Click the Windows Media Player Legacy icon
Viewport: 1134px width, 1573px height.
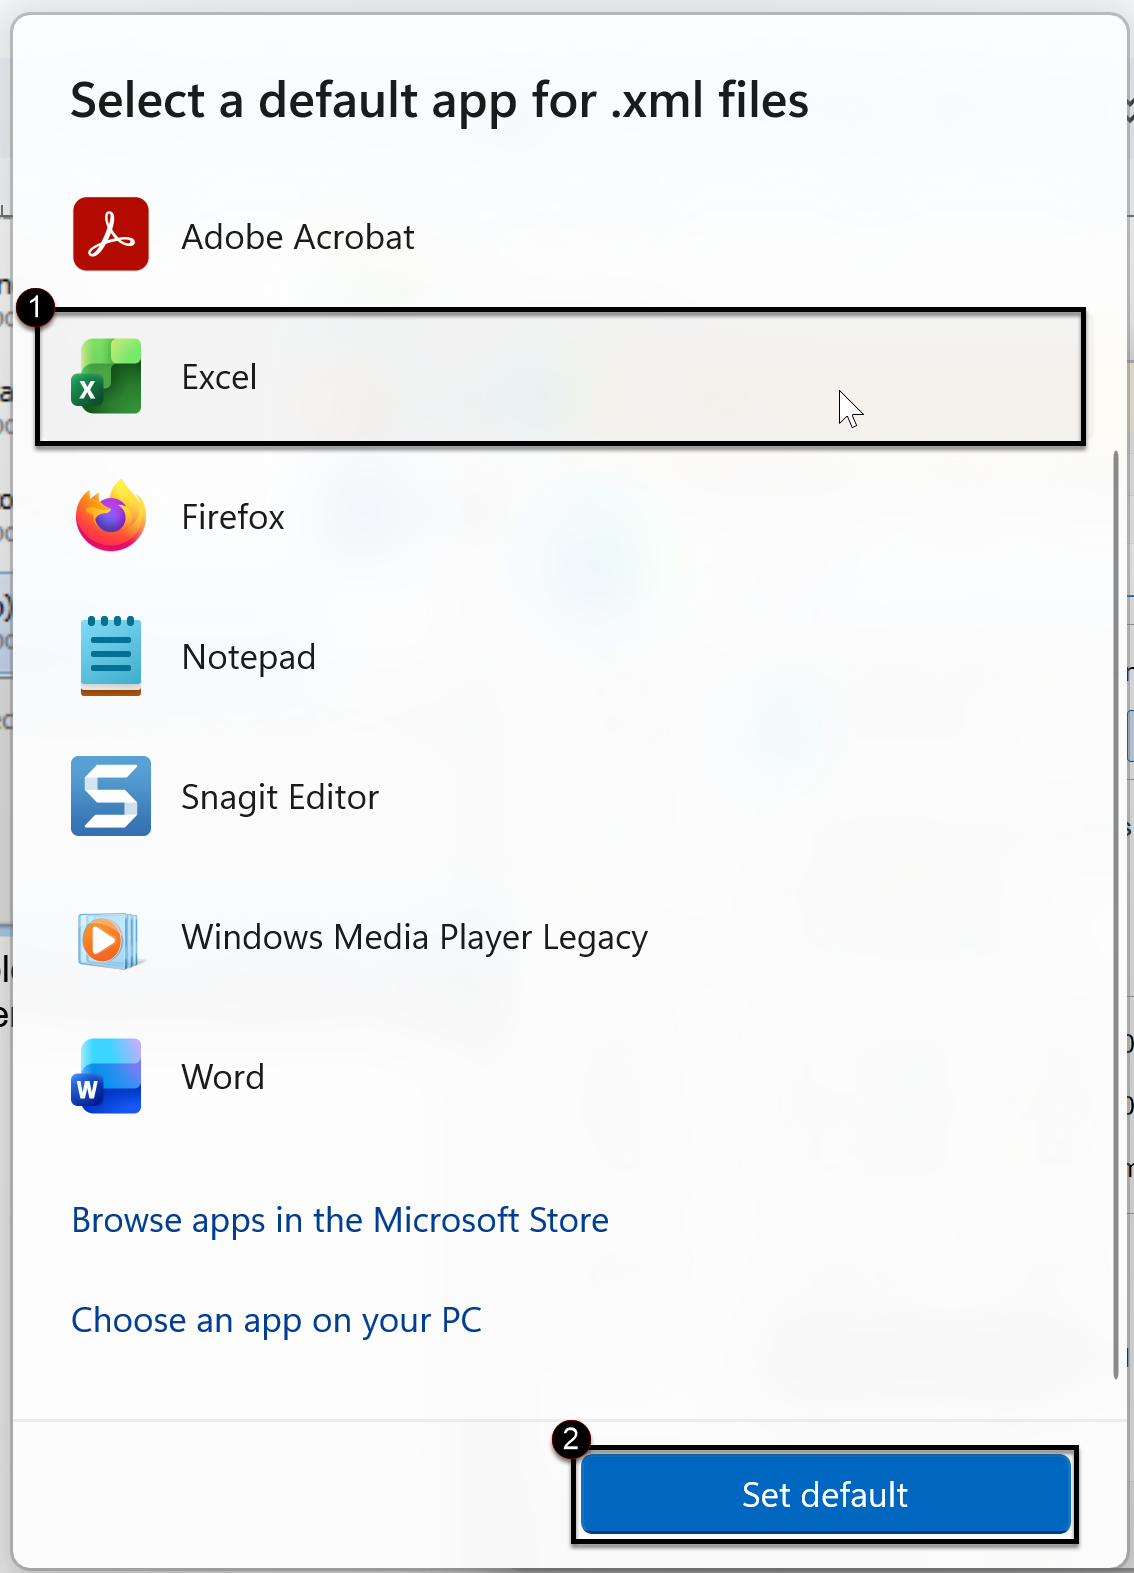(x=108, y=938)
